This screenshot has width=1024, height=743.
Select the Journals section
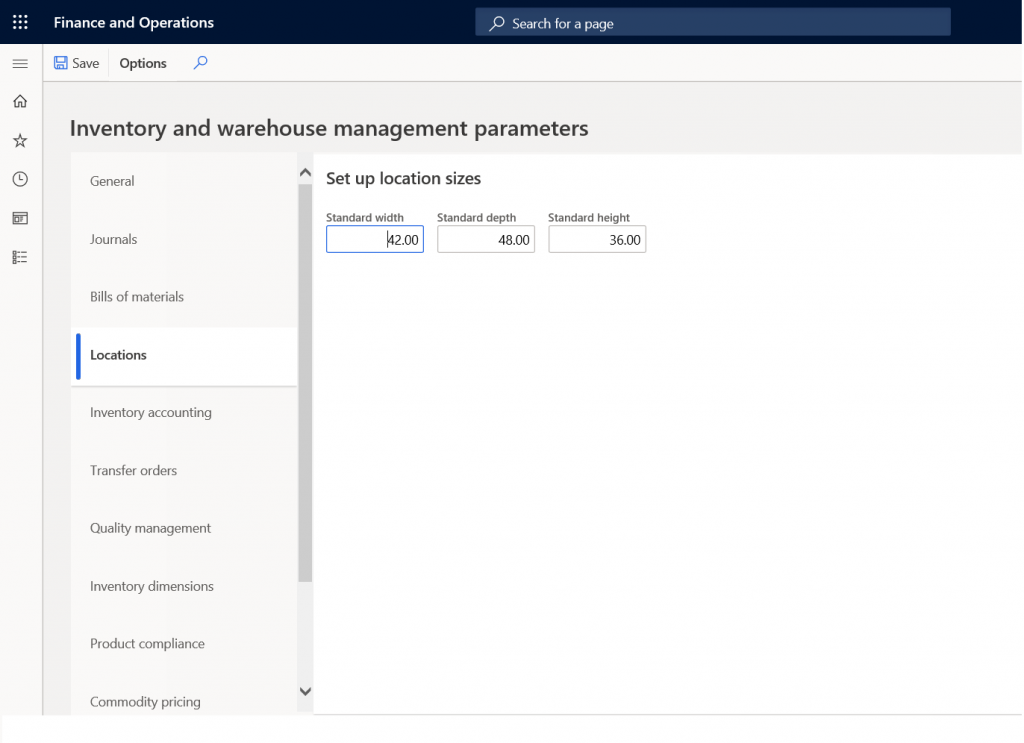tap(112, 239)
